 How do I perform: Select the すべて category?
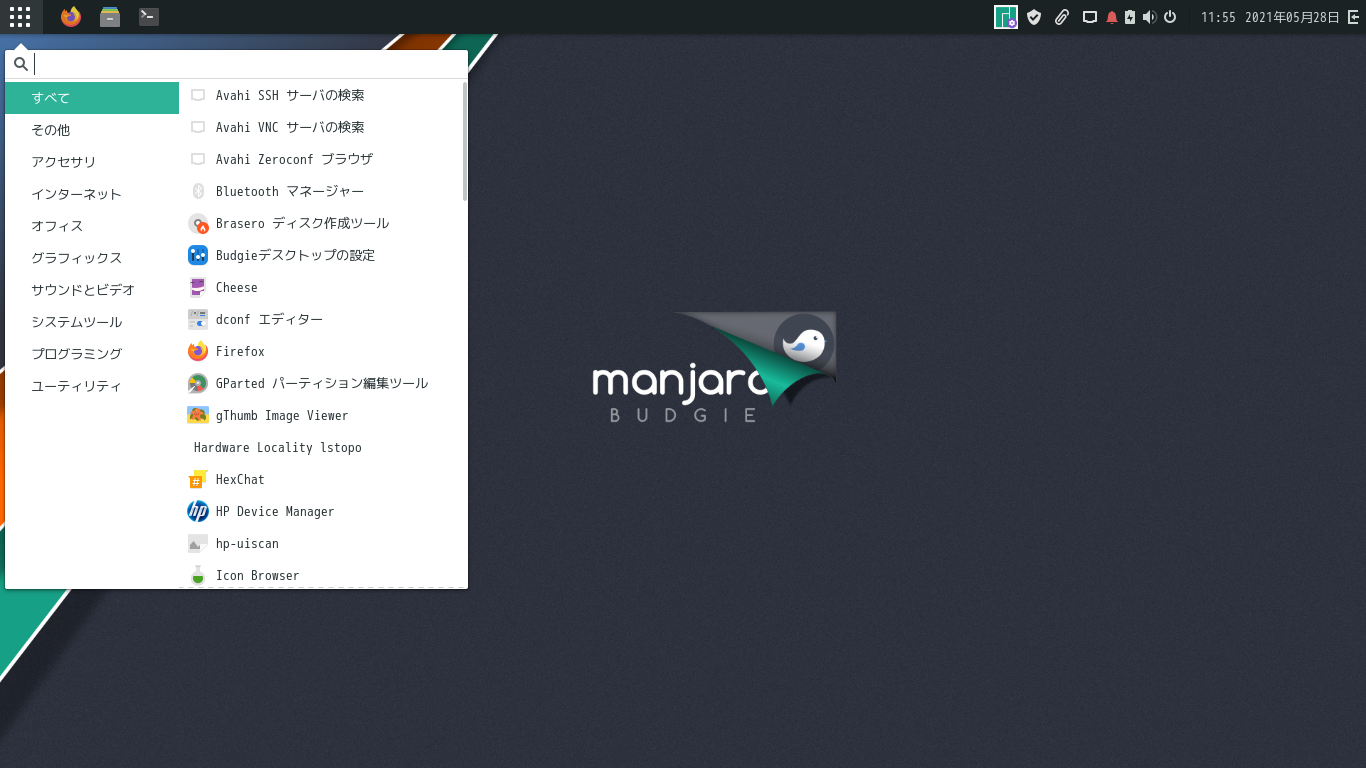coord(92,98)
